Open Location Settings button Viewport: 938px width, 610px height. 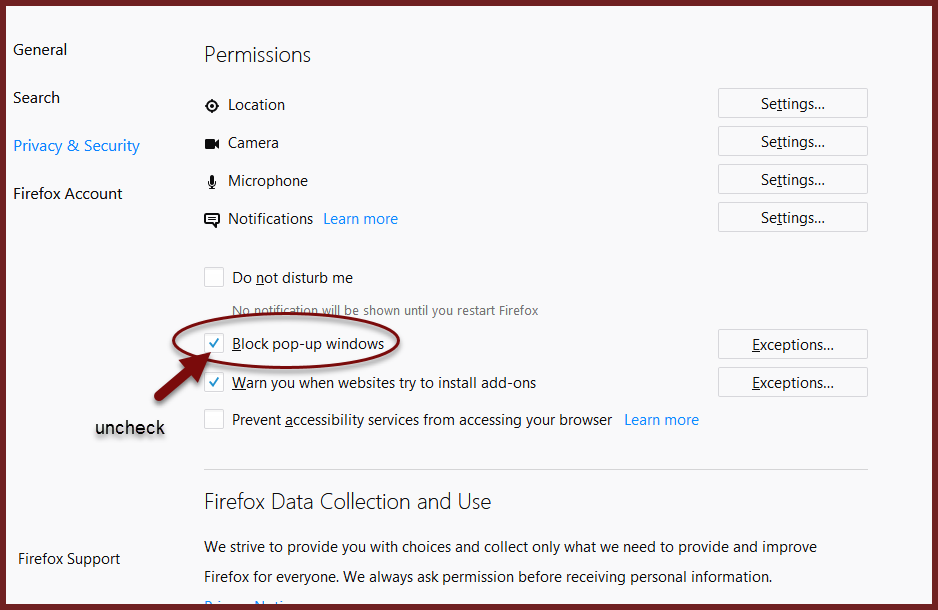(x=793, y=103)
